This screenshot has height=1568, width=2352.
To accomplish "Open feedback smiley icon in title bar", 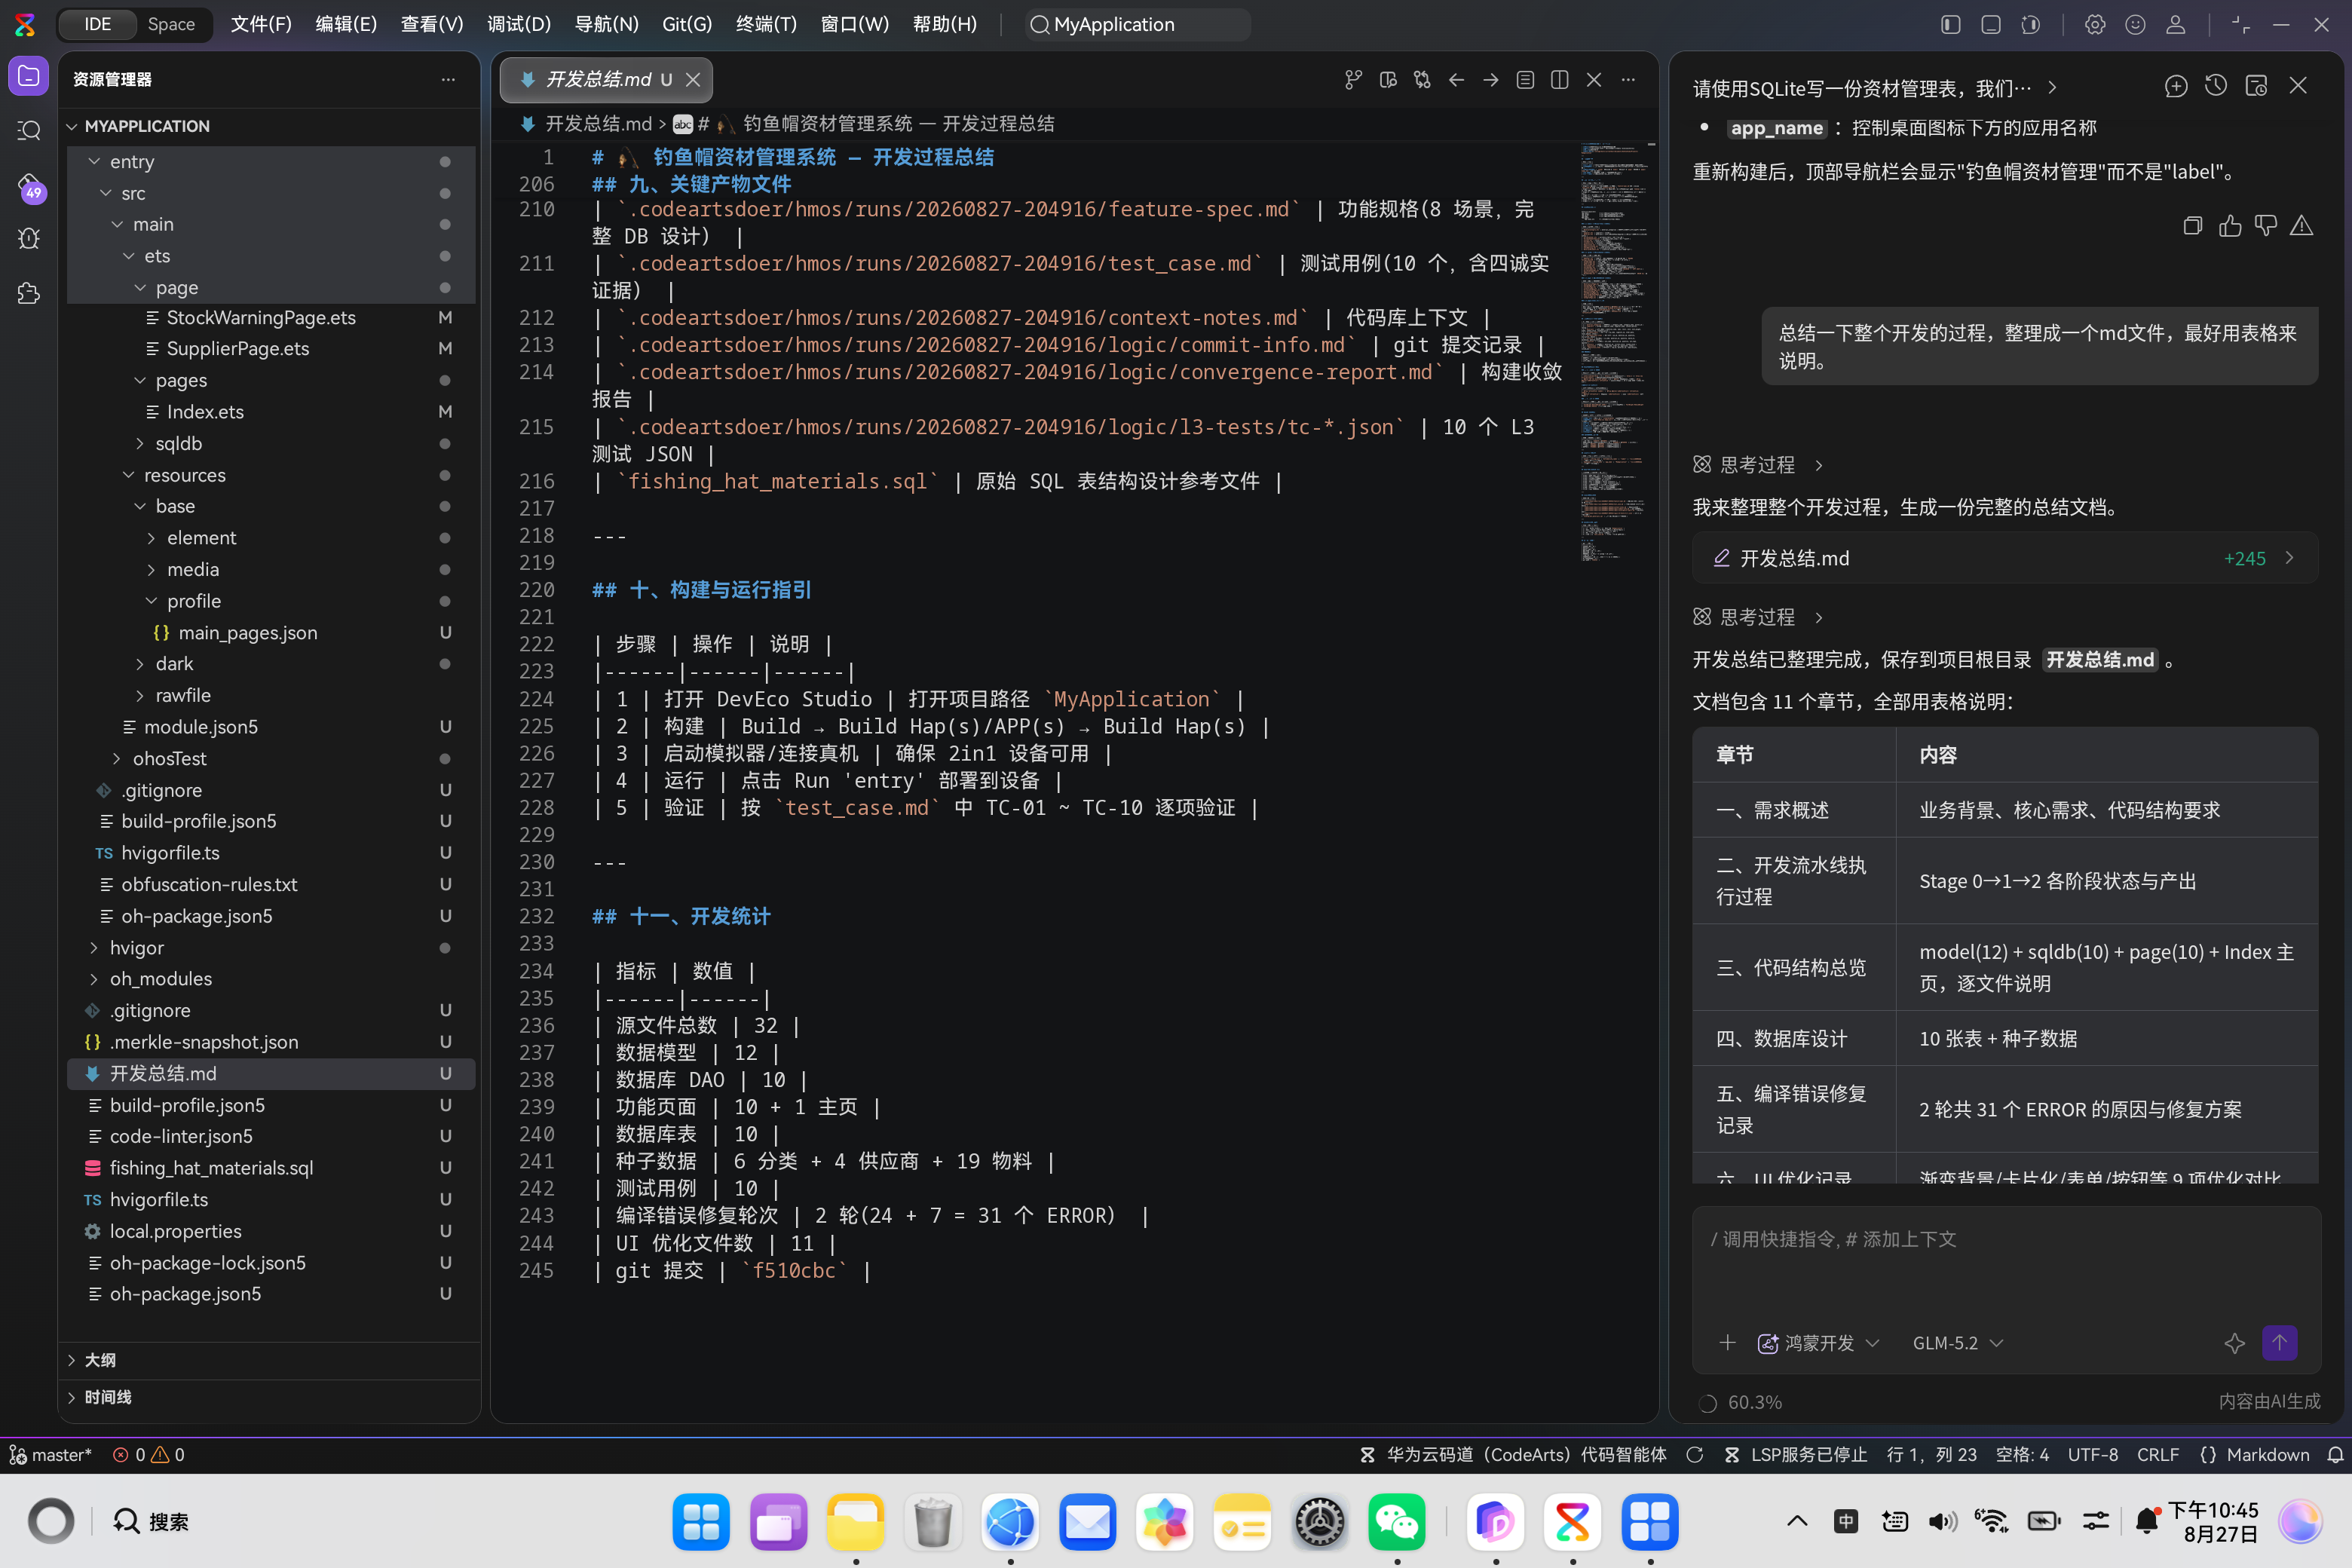I will (2135, 25).
